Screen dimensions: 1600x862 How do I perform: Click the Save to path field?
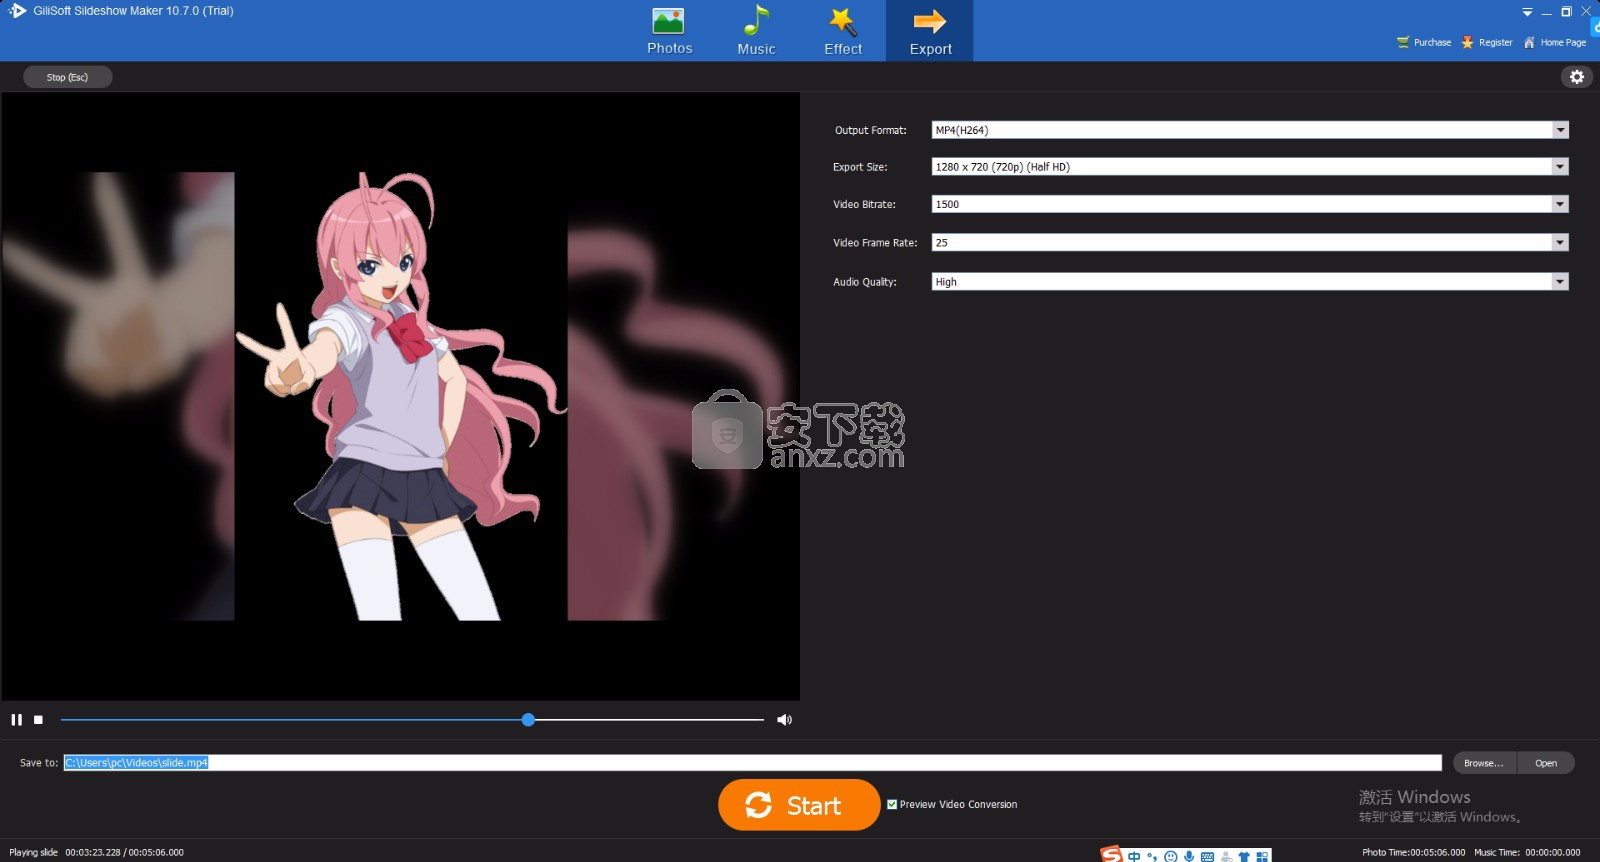[752, 762]
